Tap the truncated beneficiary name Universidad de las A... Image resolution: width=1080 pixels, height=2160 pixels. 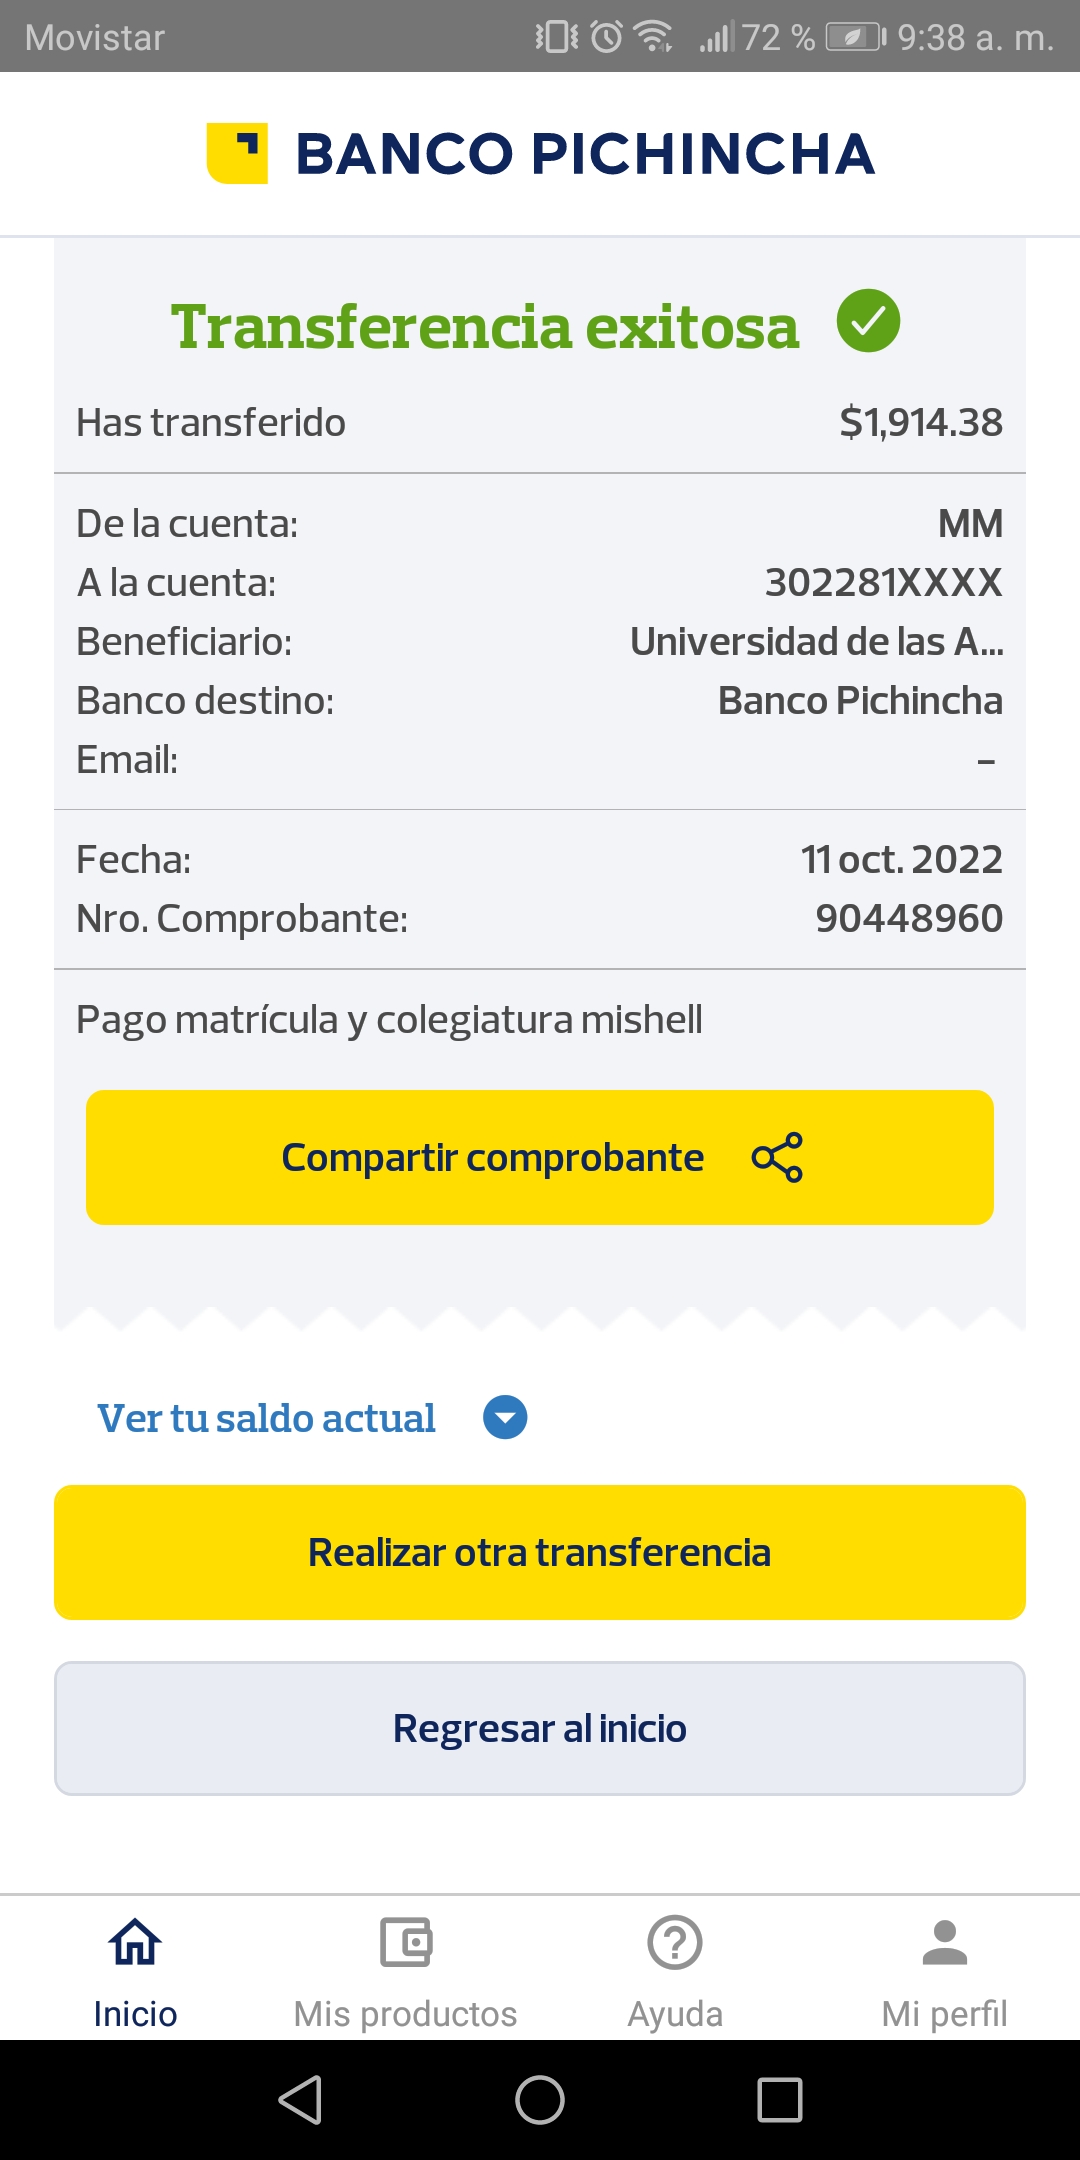click(816, 642)
